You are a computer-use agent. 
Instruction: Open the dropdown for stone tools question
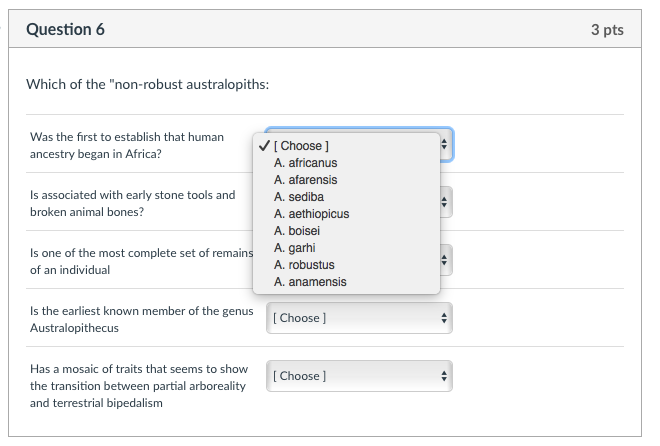445,203
